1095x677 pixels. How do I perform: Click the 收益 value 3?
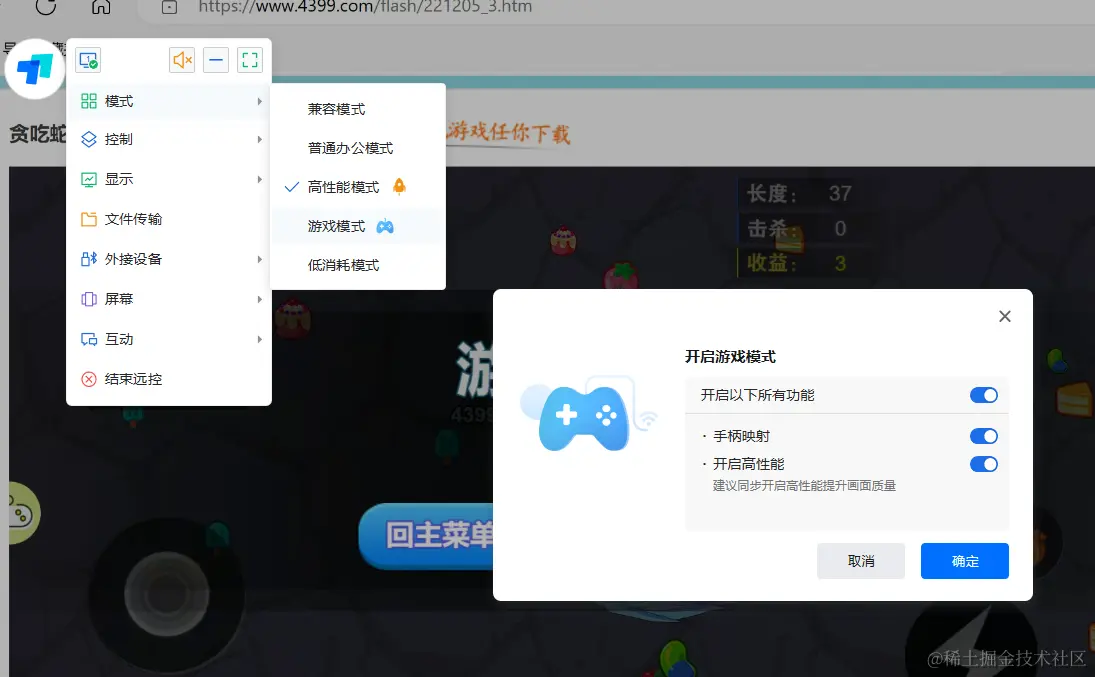pos(840,263)
